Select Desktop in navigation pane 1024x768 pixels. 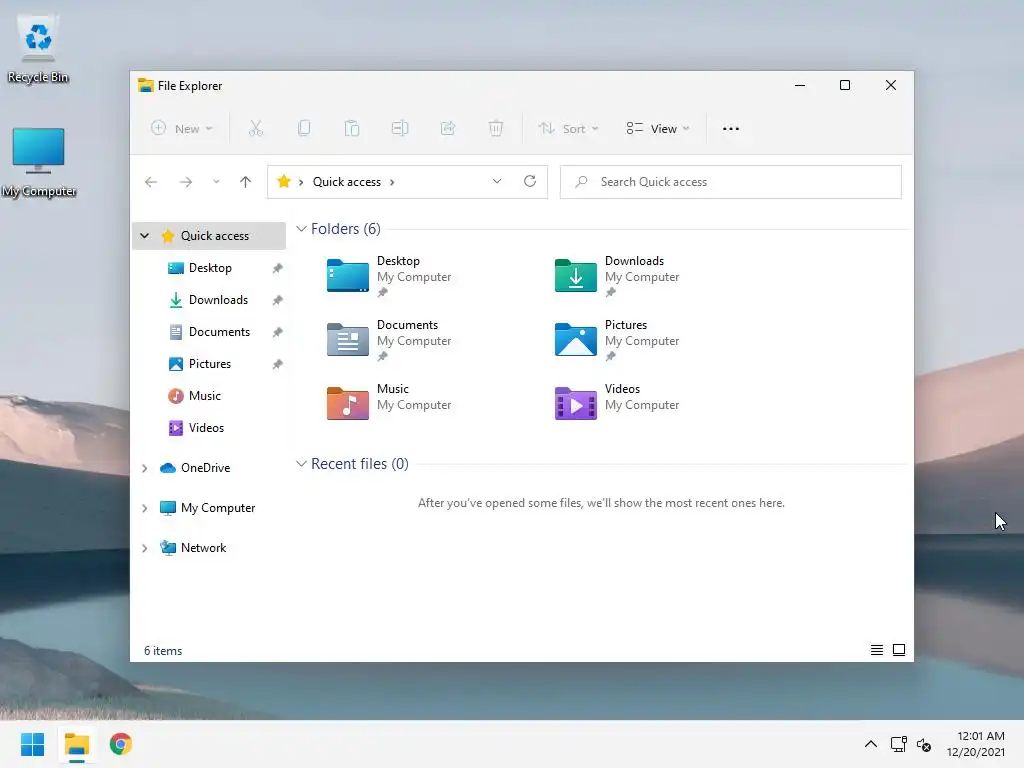pos(209,268)
